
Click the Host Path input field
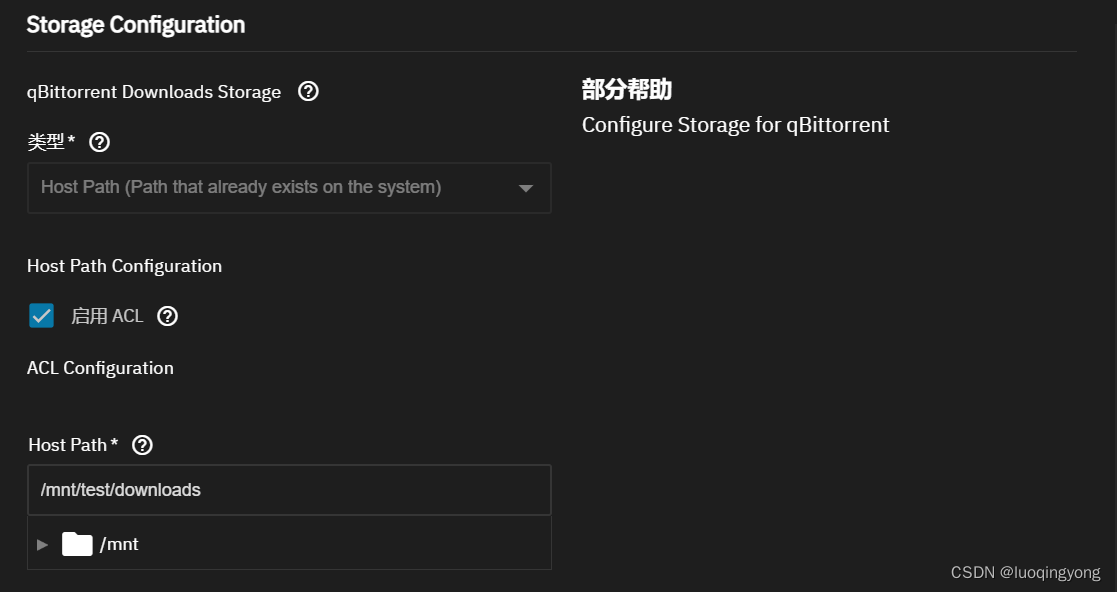(289, 490)
